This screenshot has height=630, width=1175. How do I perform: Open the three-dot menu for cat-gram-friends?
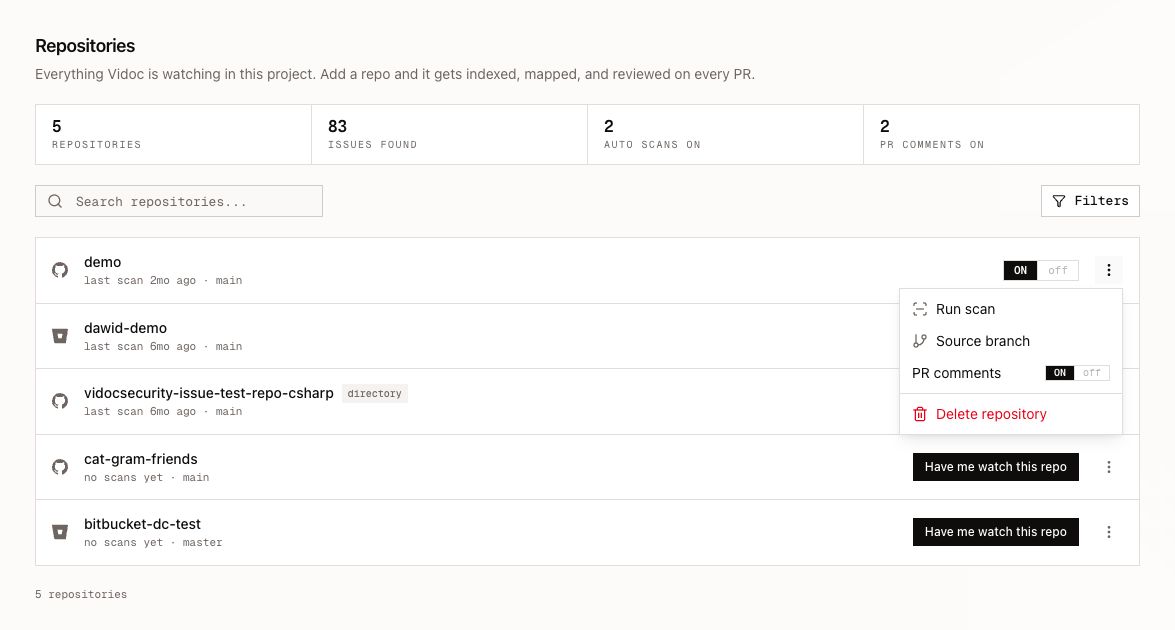(x=1108, y=467)
